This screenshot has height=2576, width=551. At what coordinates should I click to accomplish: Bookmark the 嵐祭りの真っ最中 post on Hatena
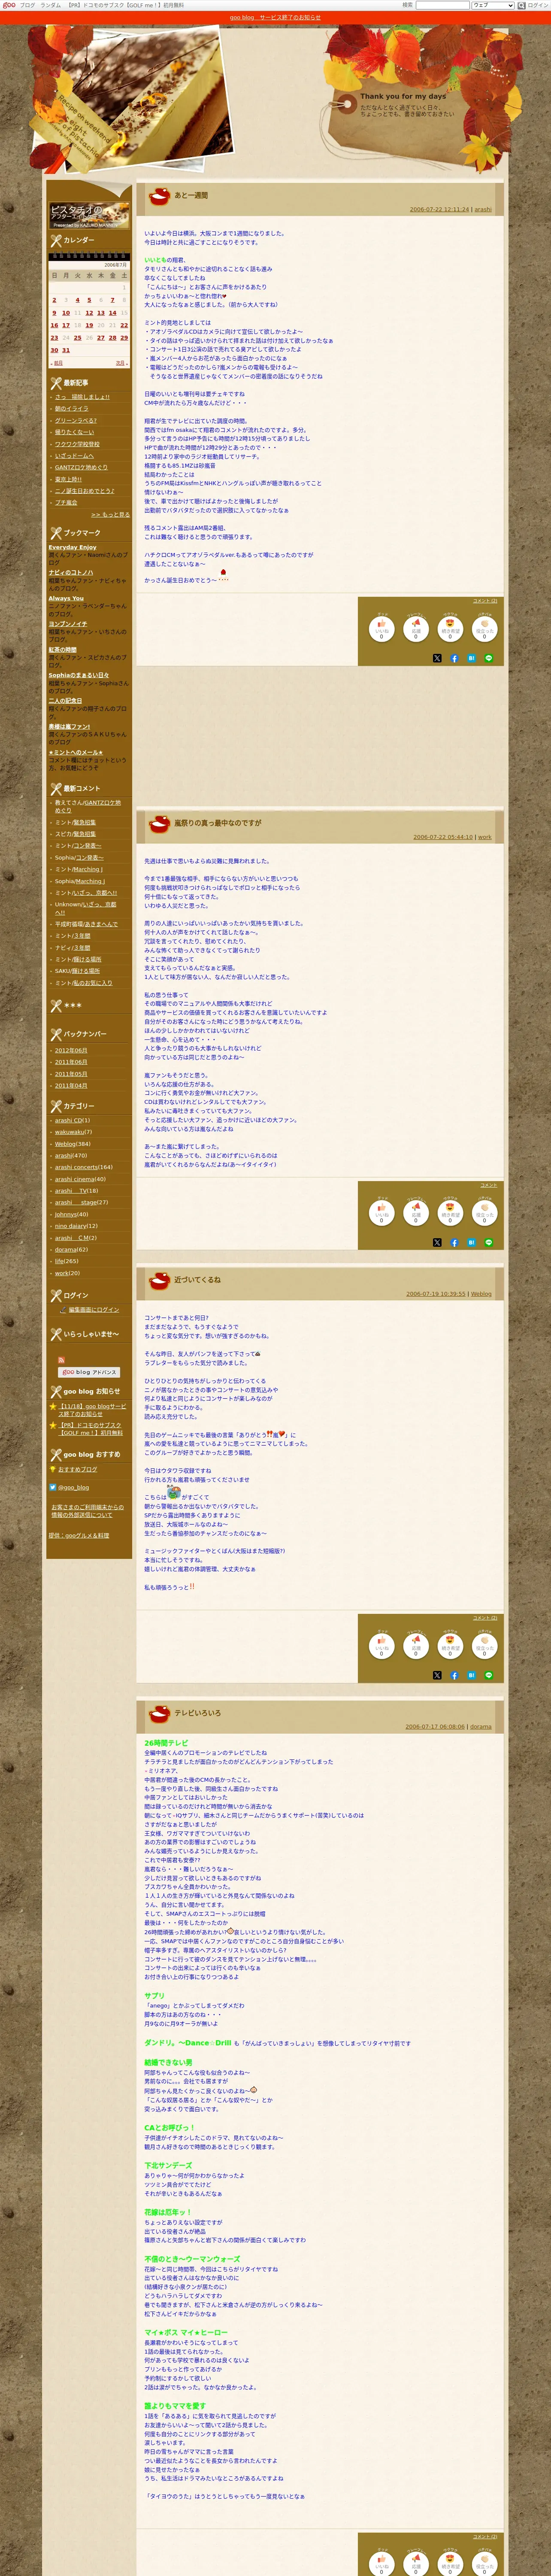(471, 1242)
